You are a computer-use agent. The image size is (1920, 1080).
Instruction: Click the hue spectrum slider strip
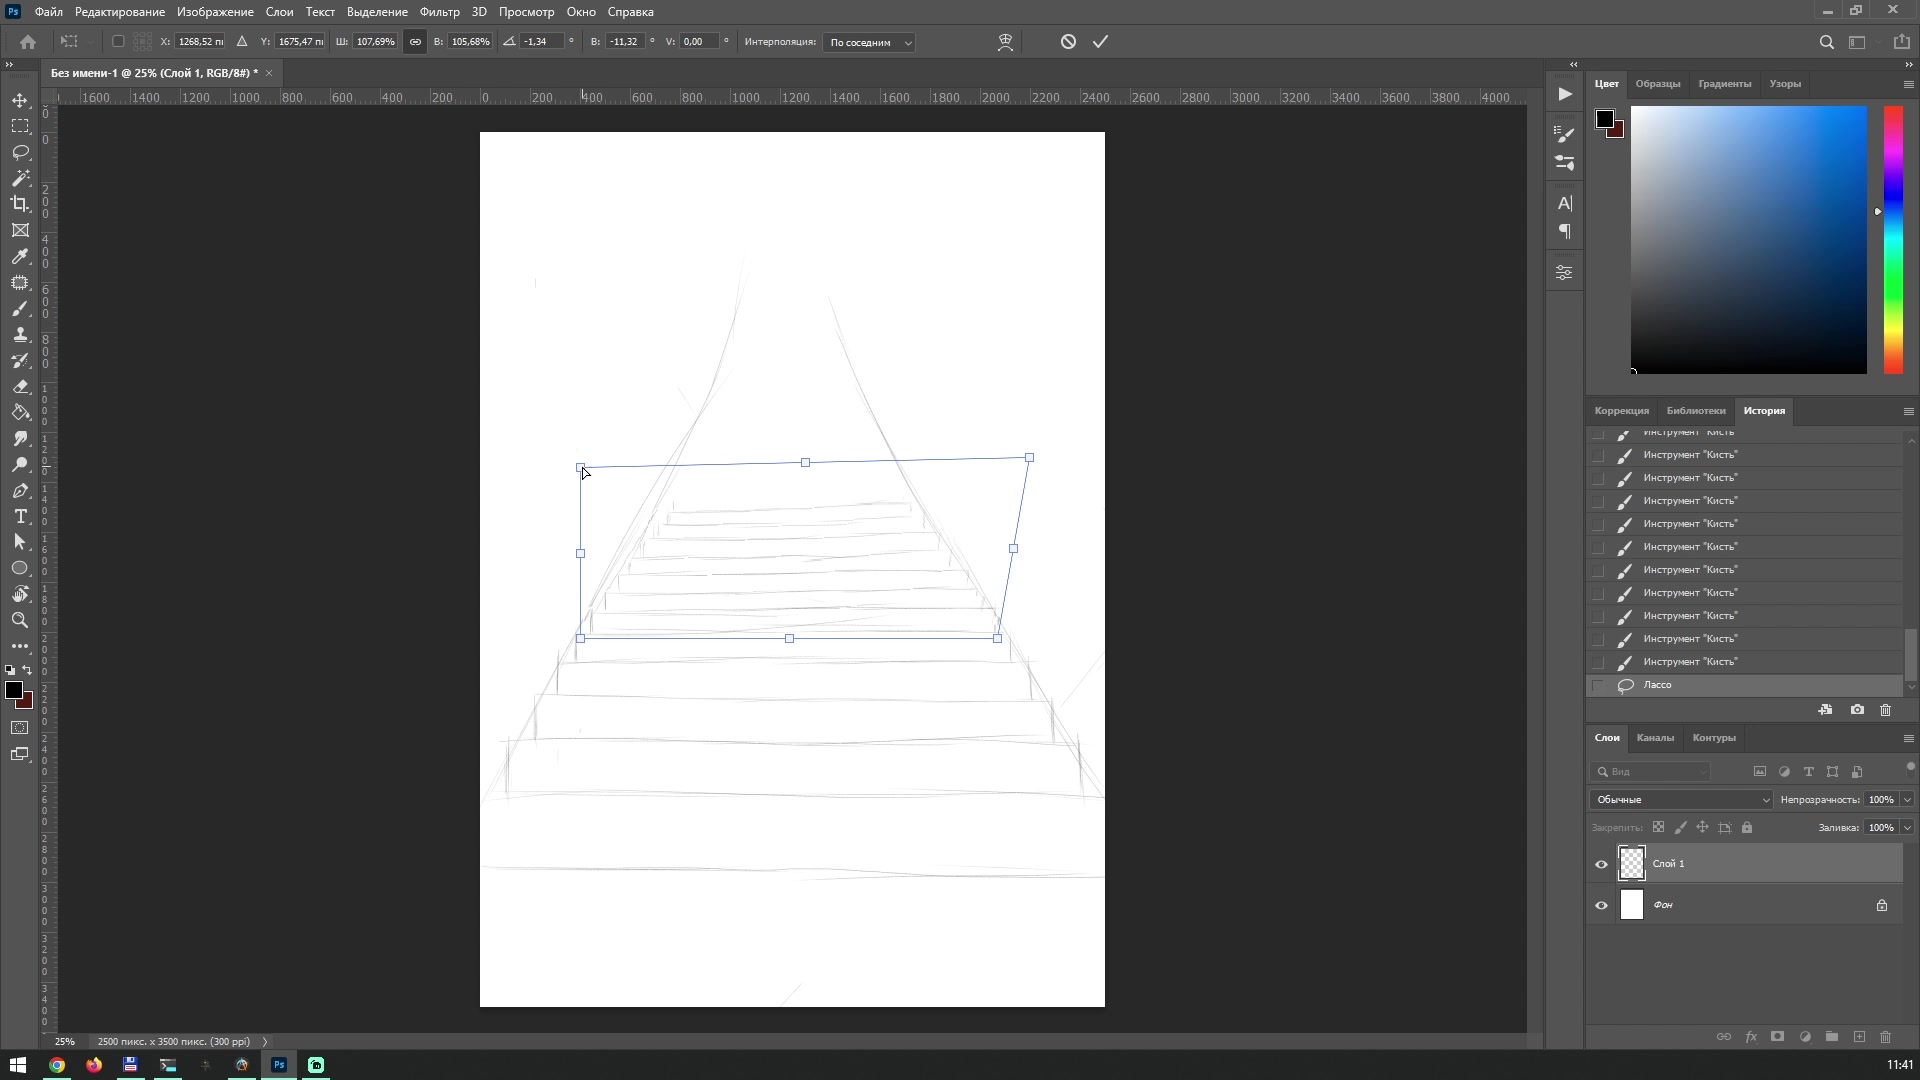(1893, 240)
